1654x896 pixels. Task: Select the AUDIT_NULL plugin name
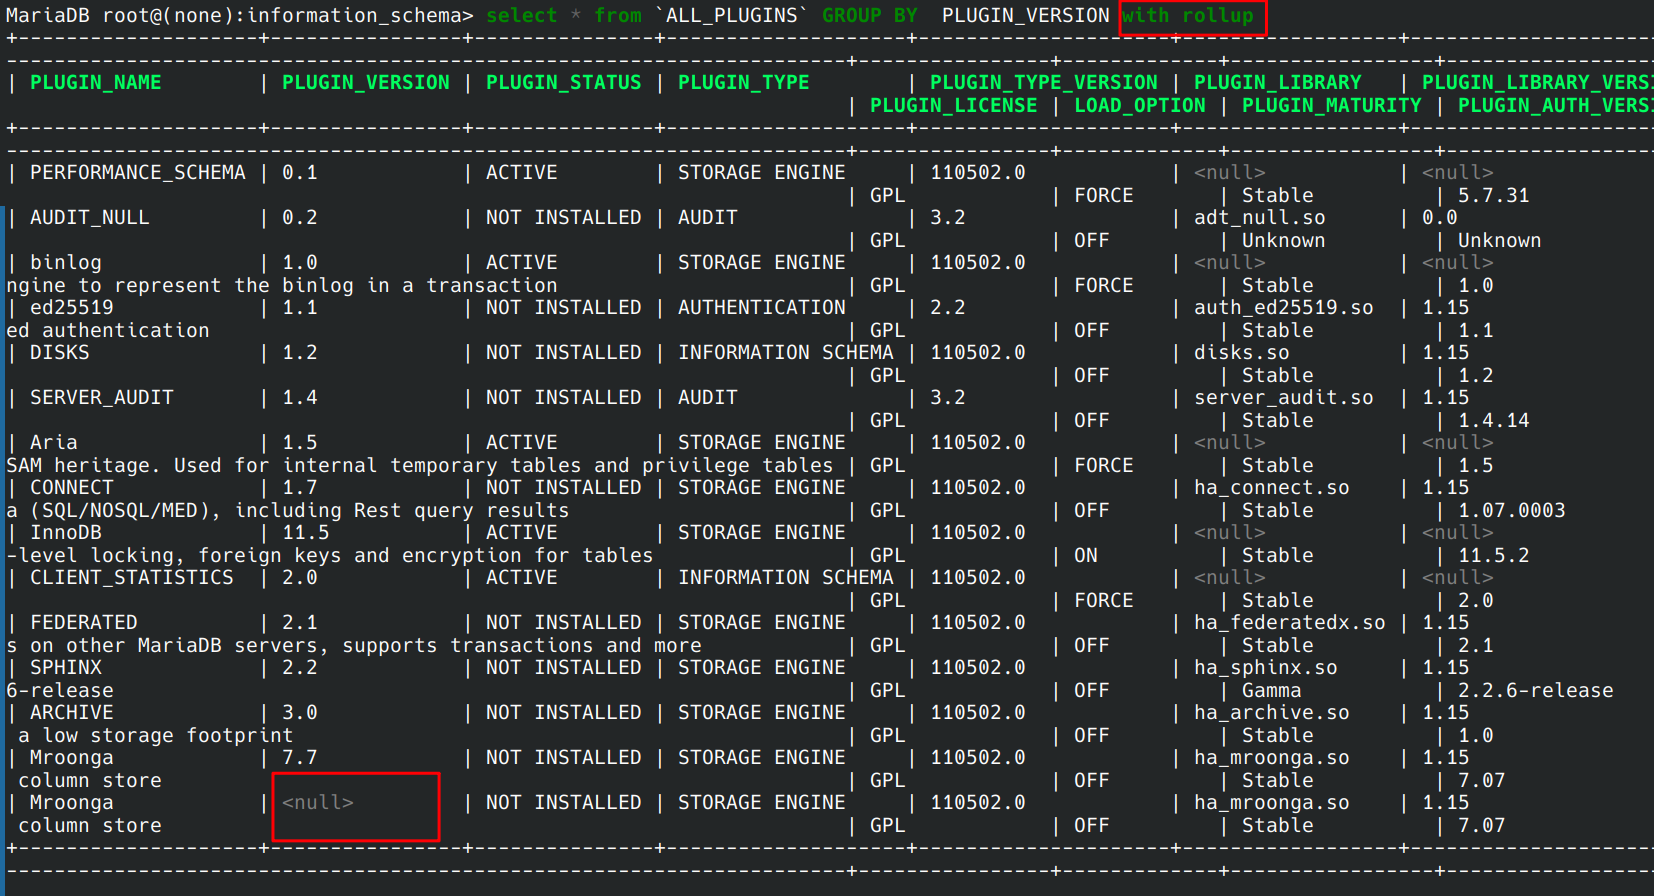pyautogui.click(x=90, y=218)
